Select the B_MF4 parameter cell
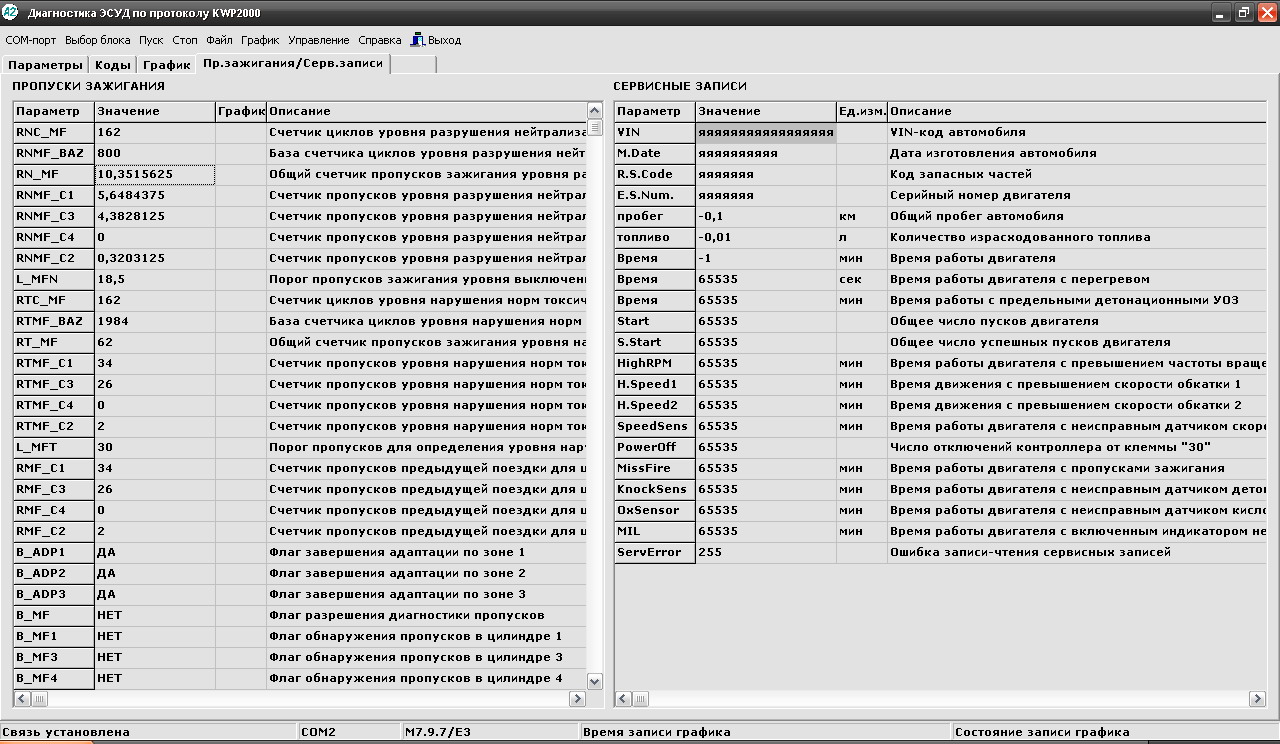Image resolution: width=1280 pixels, height=744 pixels. coord(54,678)
